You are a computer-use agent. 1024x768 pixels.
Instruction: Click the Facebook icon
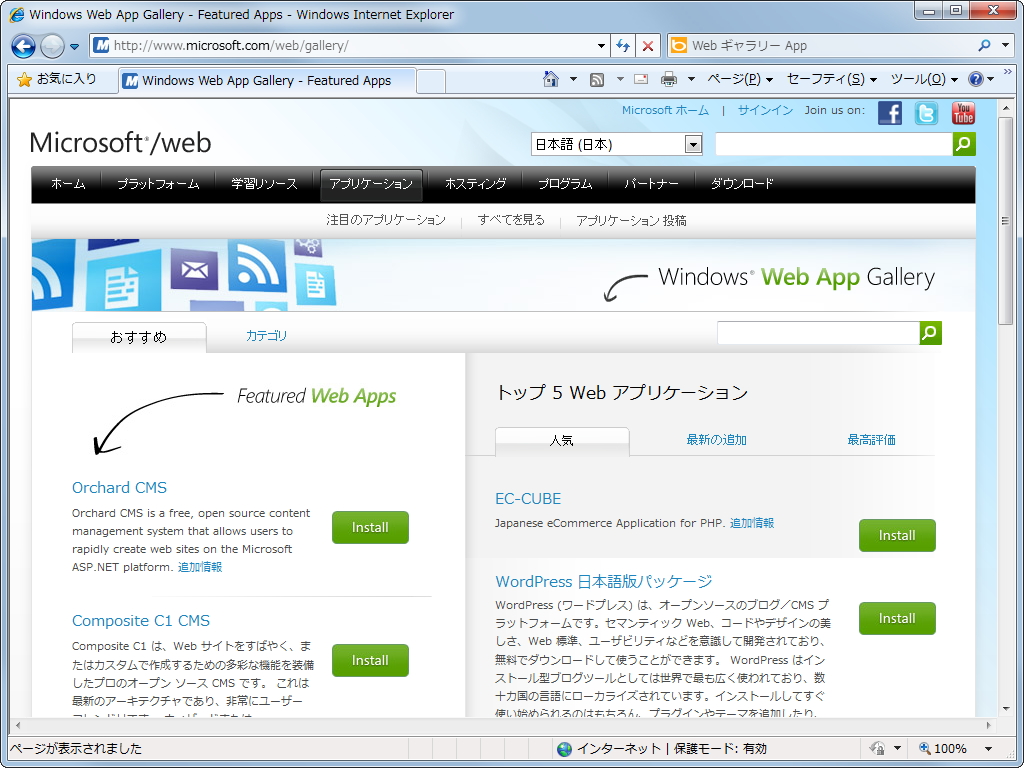[x=889, y=113]
